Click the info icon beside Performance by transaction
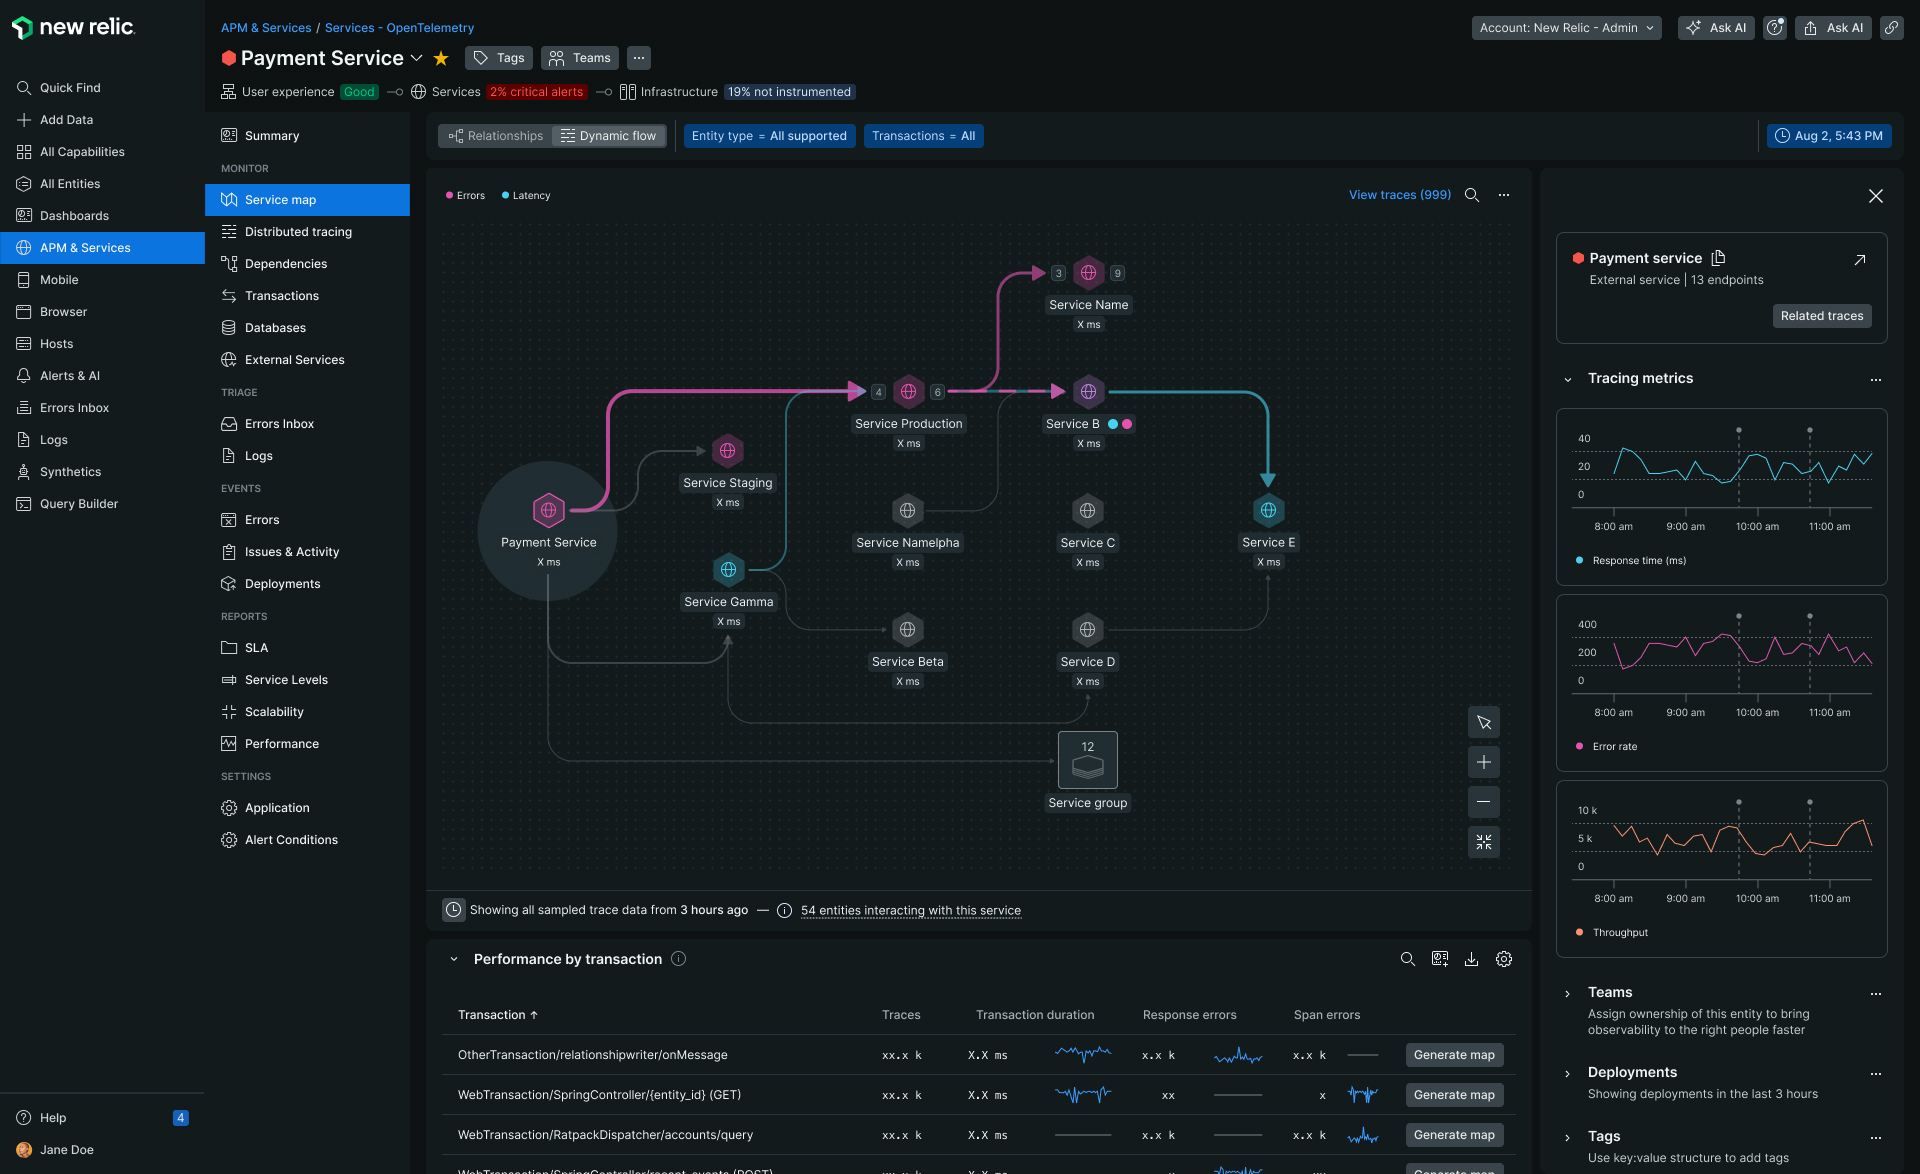Image resolution: width=1920 pixels, height=1174 pixels. pyautogui.click(x=678, y=959)
